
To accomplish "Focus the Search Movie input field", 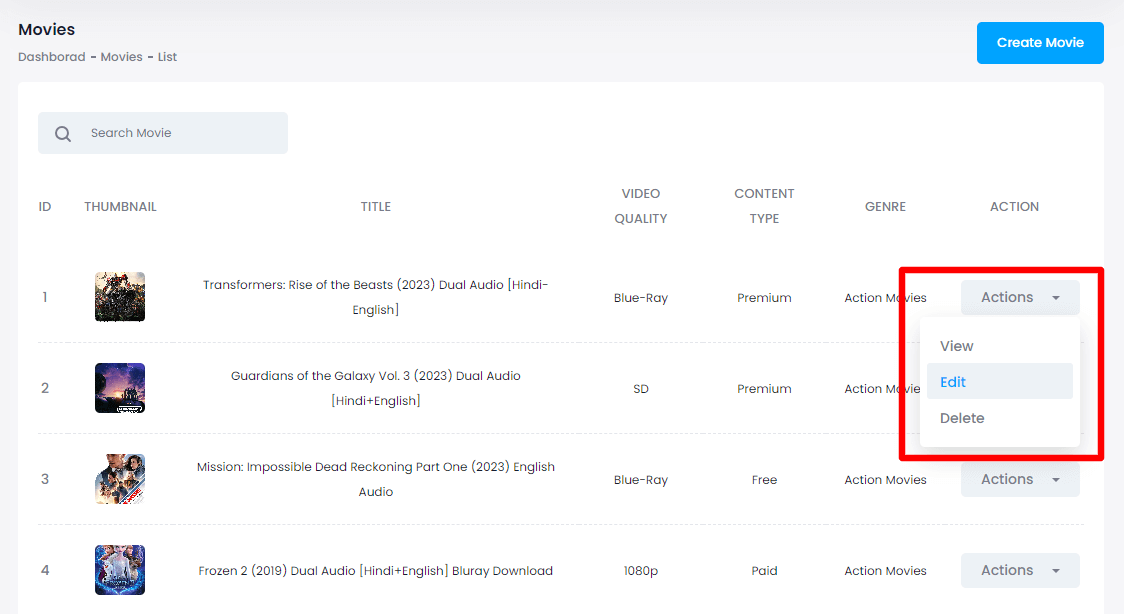I will click(163, 133).
